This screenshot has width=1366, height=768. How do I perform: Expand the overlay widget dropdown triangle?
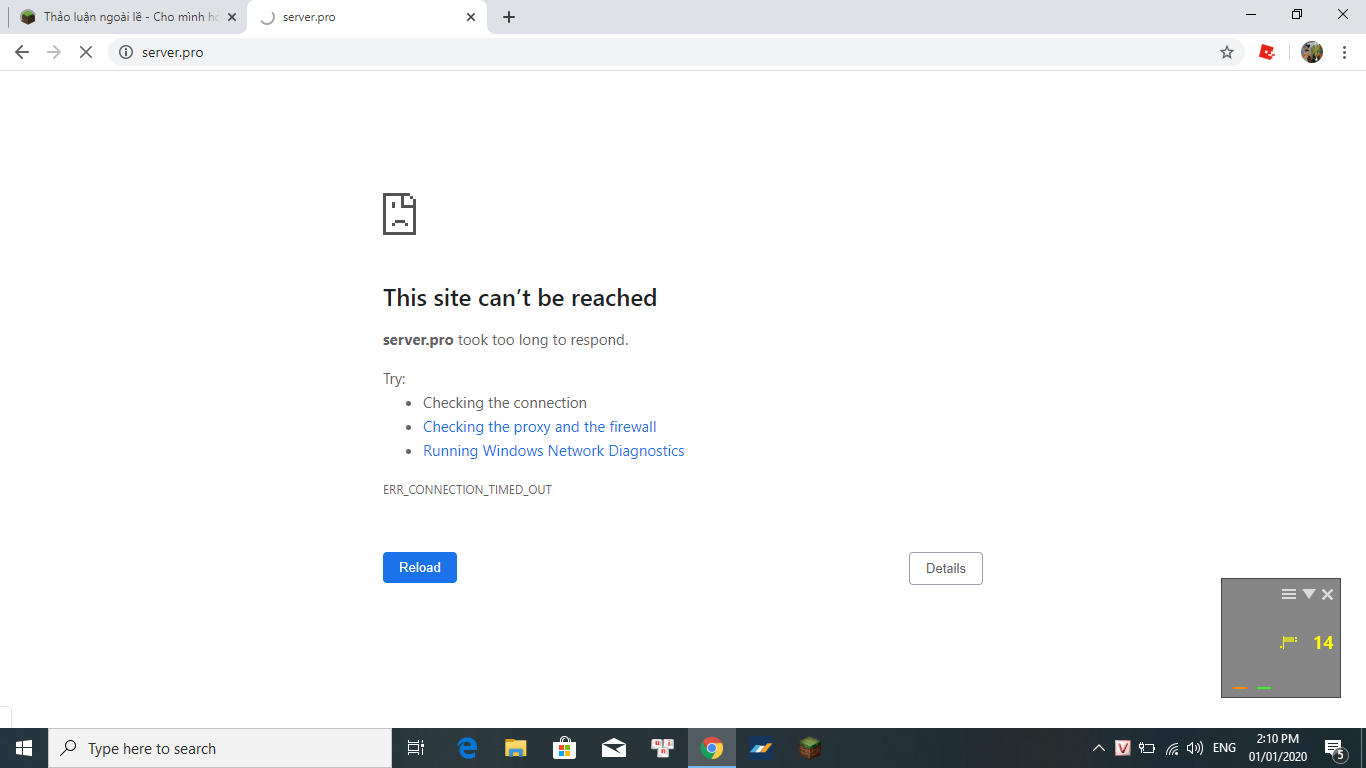click(x=1308, y=594)
